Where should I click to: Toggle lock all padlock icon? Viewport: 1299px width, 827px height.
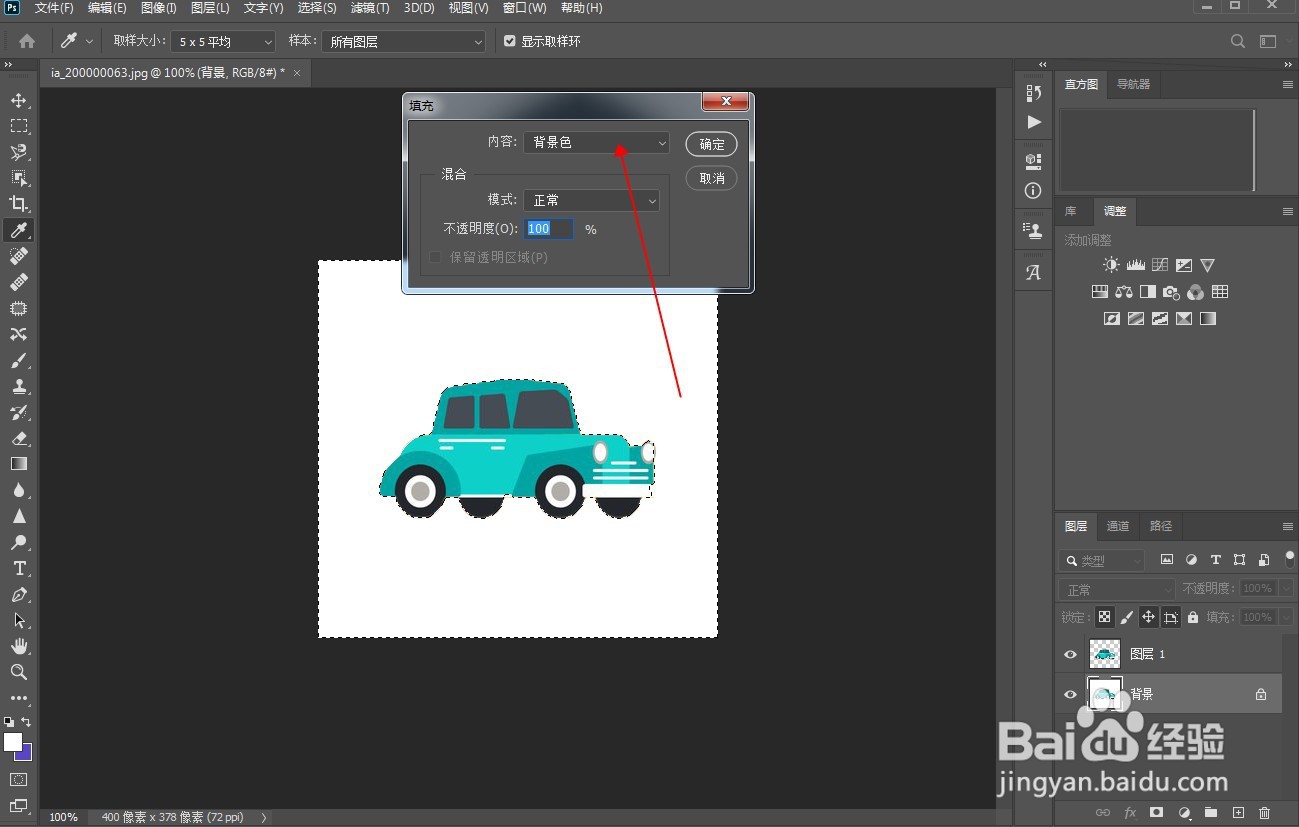pos(1193,617)
